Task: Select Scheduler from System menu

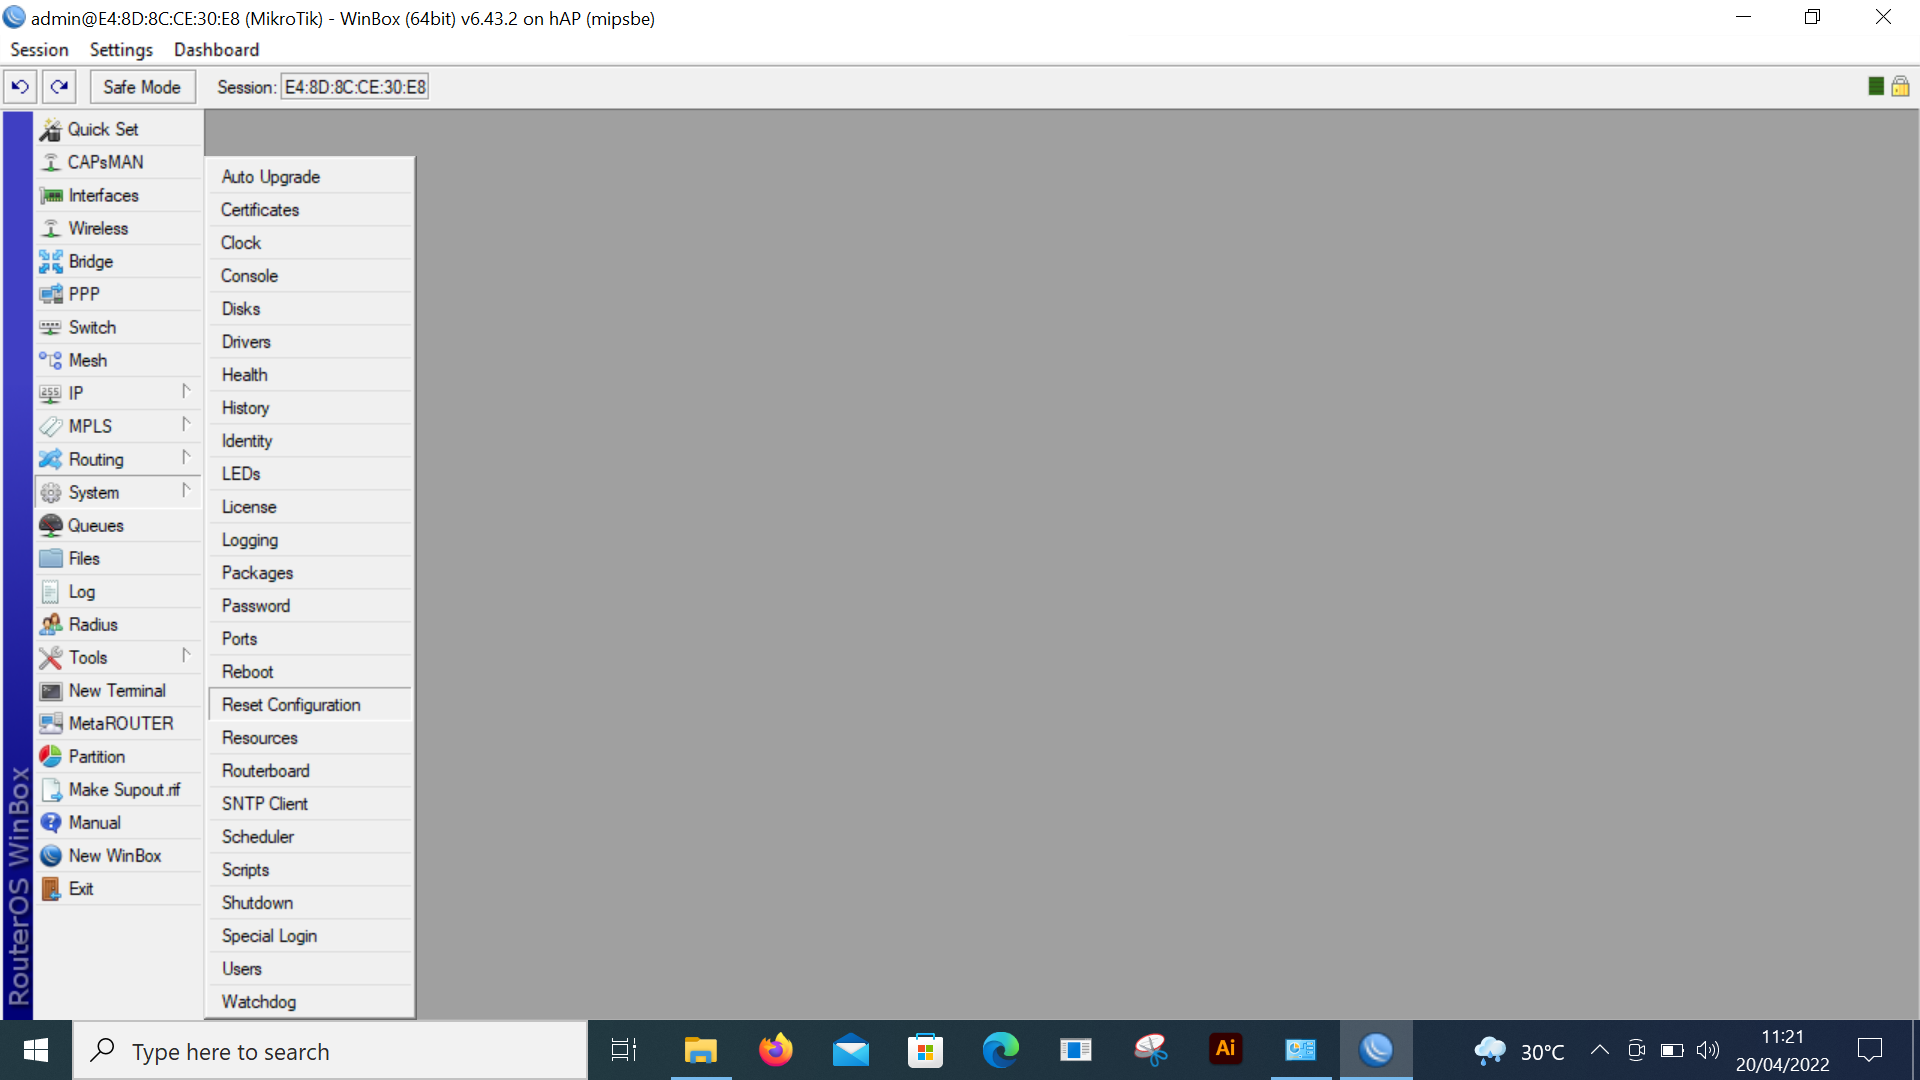Action: tap(310, 837)
